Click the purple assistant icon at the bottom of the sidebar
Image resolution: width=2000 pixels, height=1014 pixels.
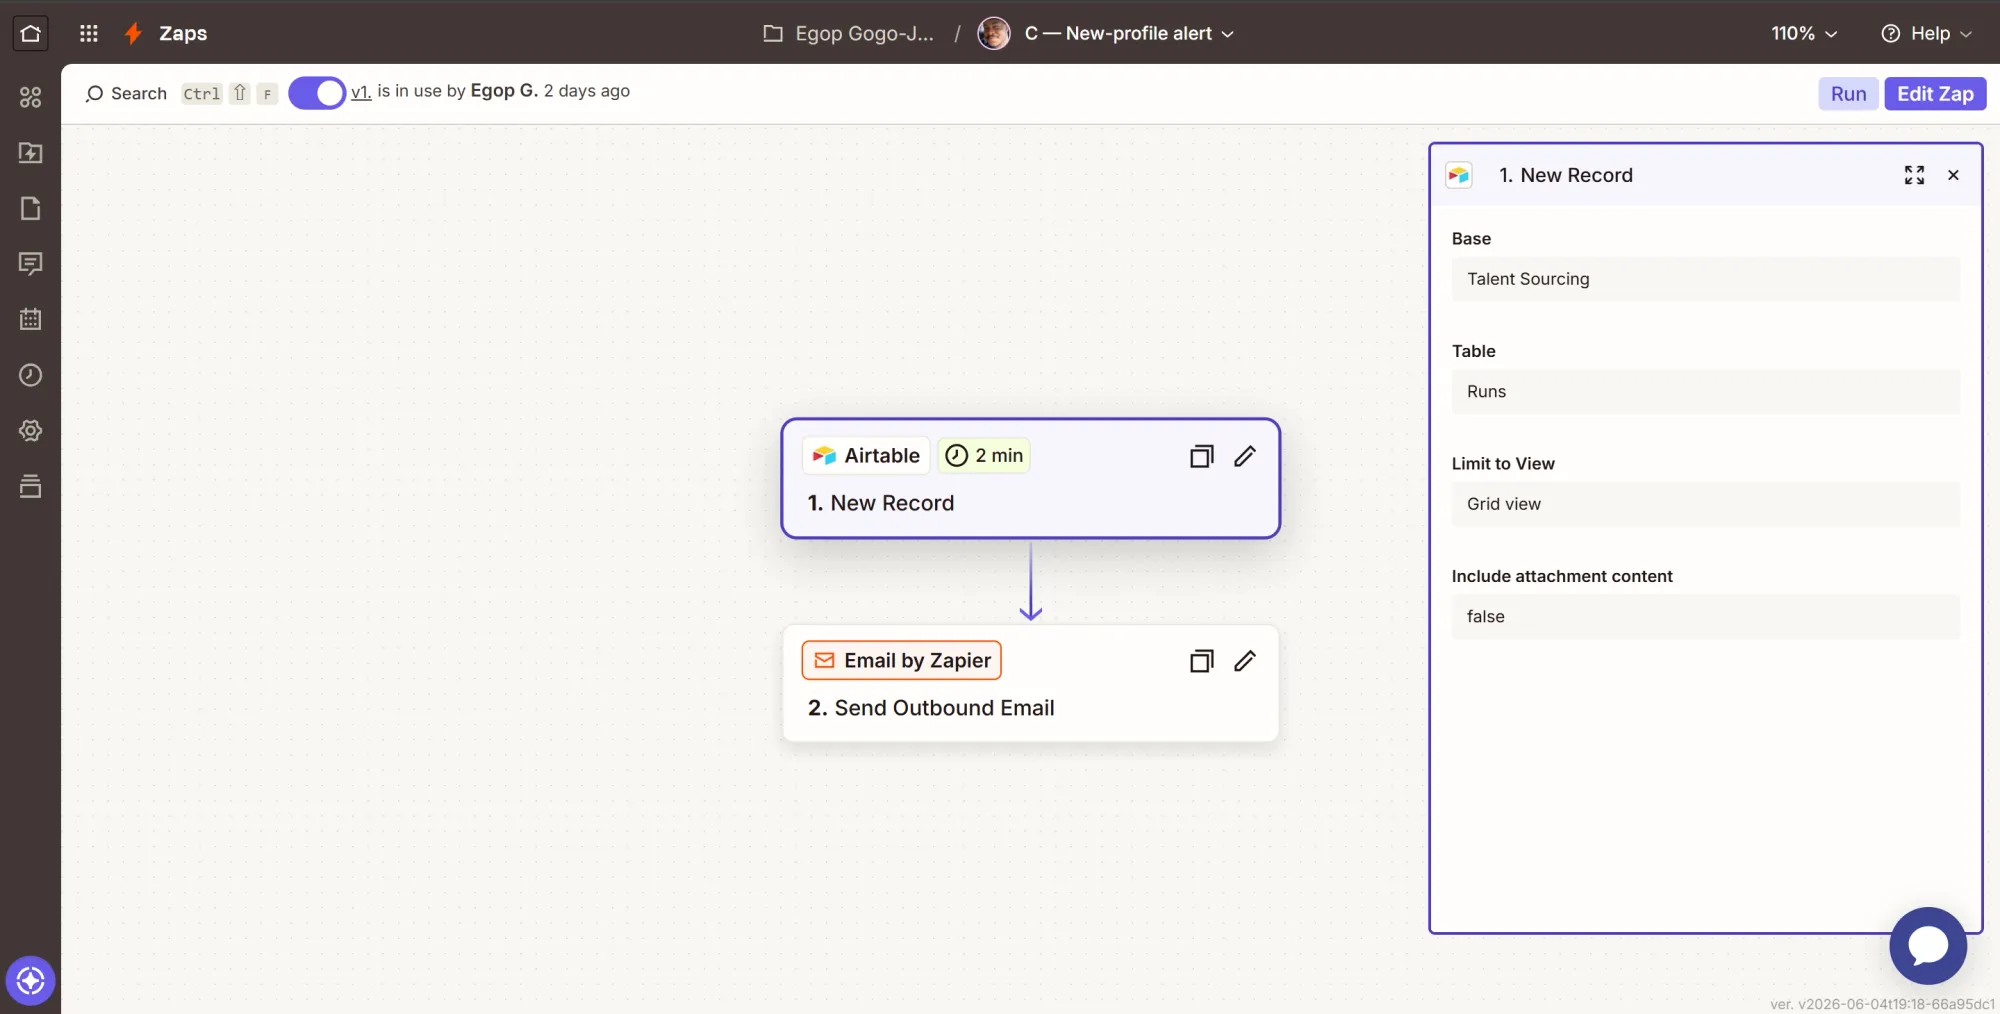coord(30,980)
